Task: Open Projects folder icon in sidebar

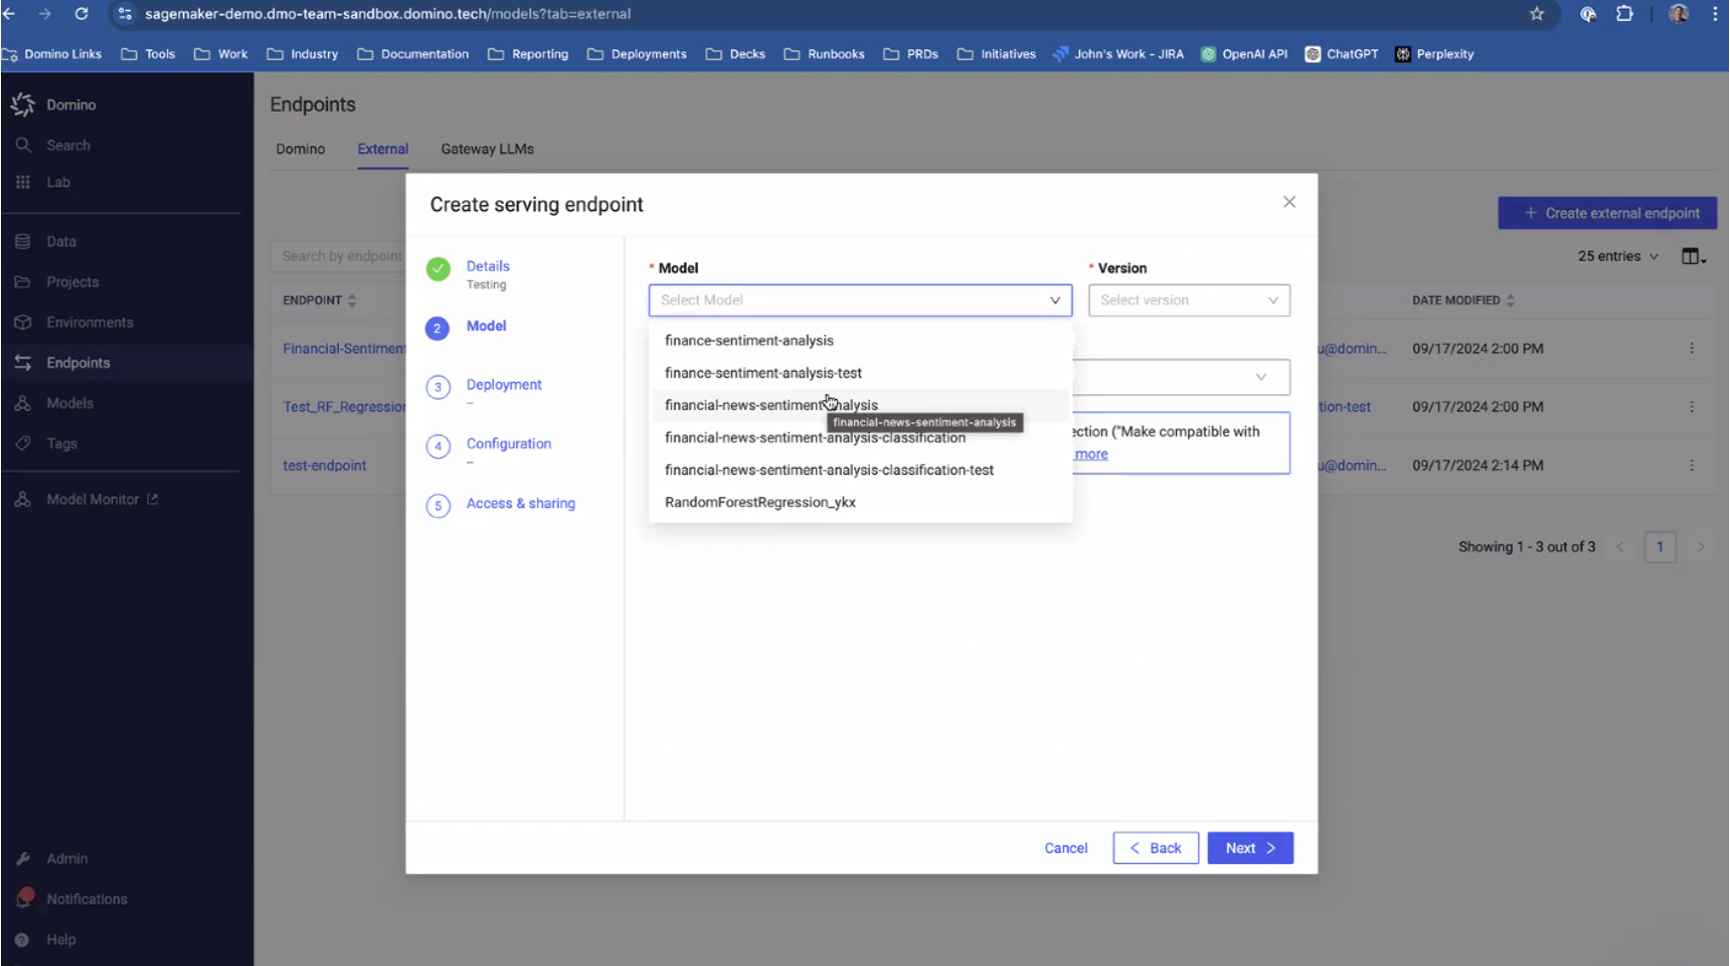Action: [23, 282]
